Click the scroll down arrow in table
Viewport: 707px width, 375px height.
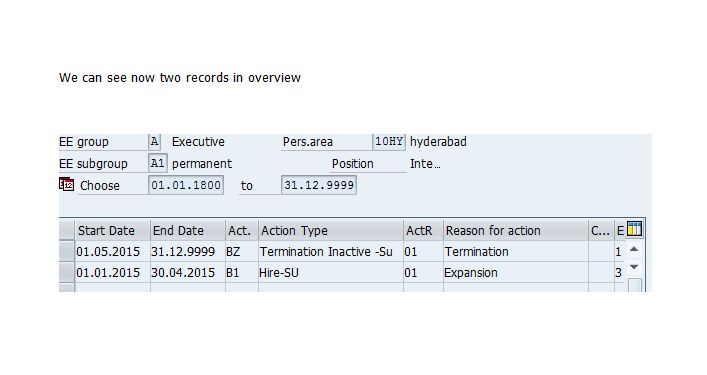[634, 267]
